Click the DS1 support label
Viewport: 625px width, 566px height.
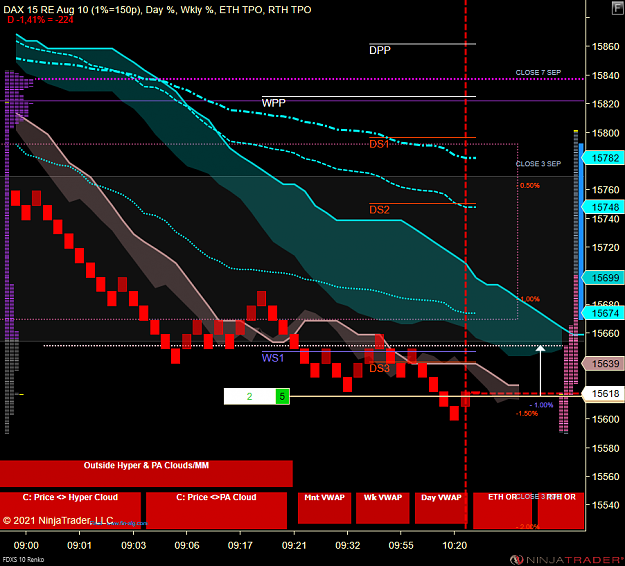(x=379, y=144)
